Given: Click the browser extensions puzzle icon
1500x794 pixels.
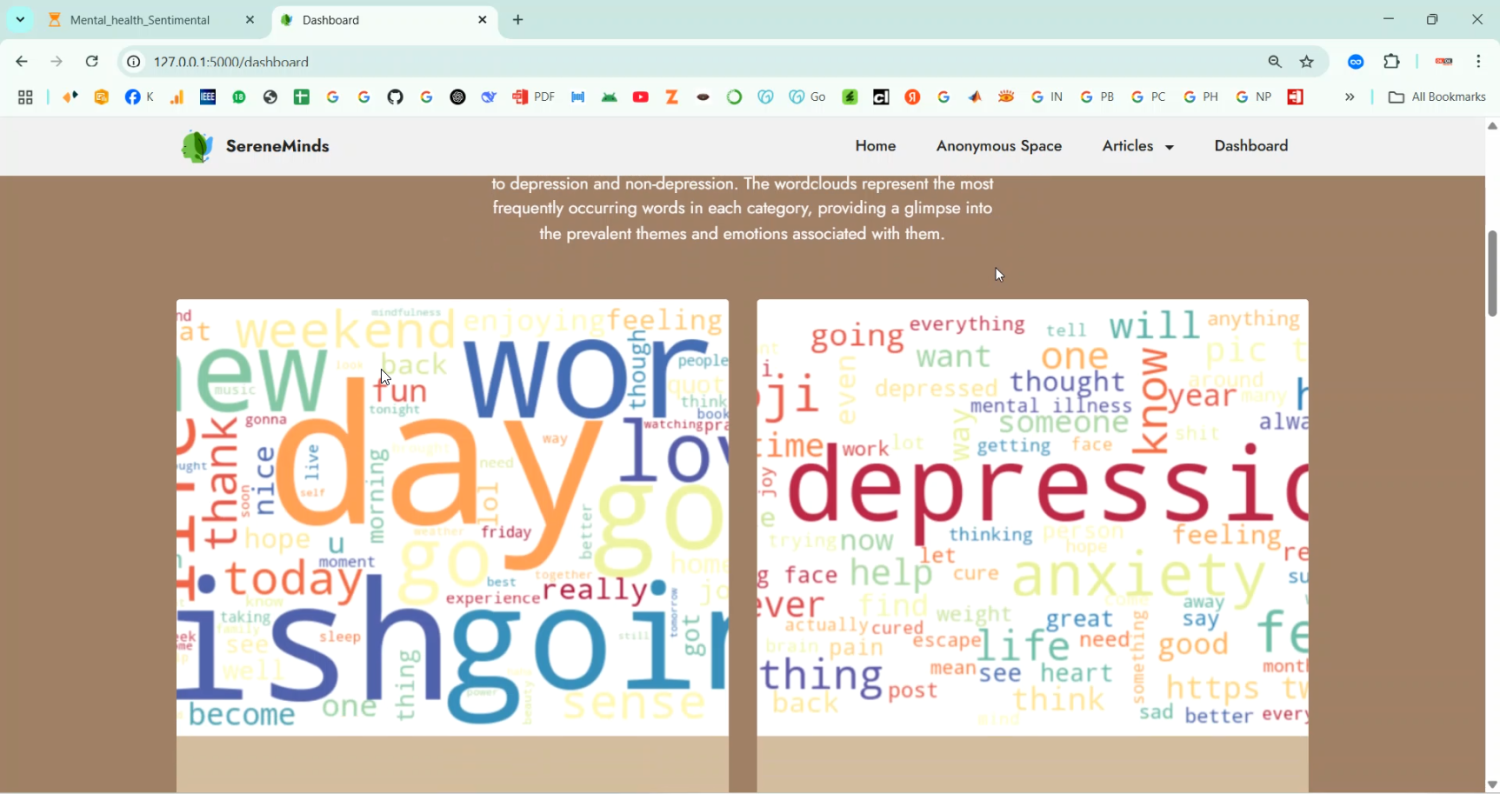Looking at the screenshot, I should [x=1391, y=61].
